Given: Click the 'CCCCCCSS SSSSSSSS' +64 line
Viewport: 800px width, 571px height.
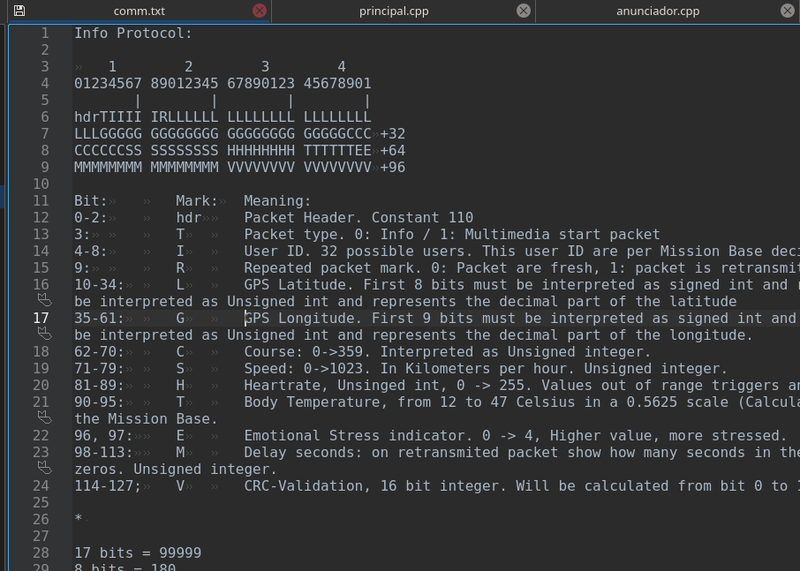Looking at the screenshot, I should coord(239,151).
